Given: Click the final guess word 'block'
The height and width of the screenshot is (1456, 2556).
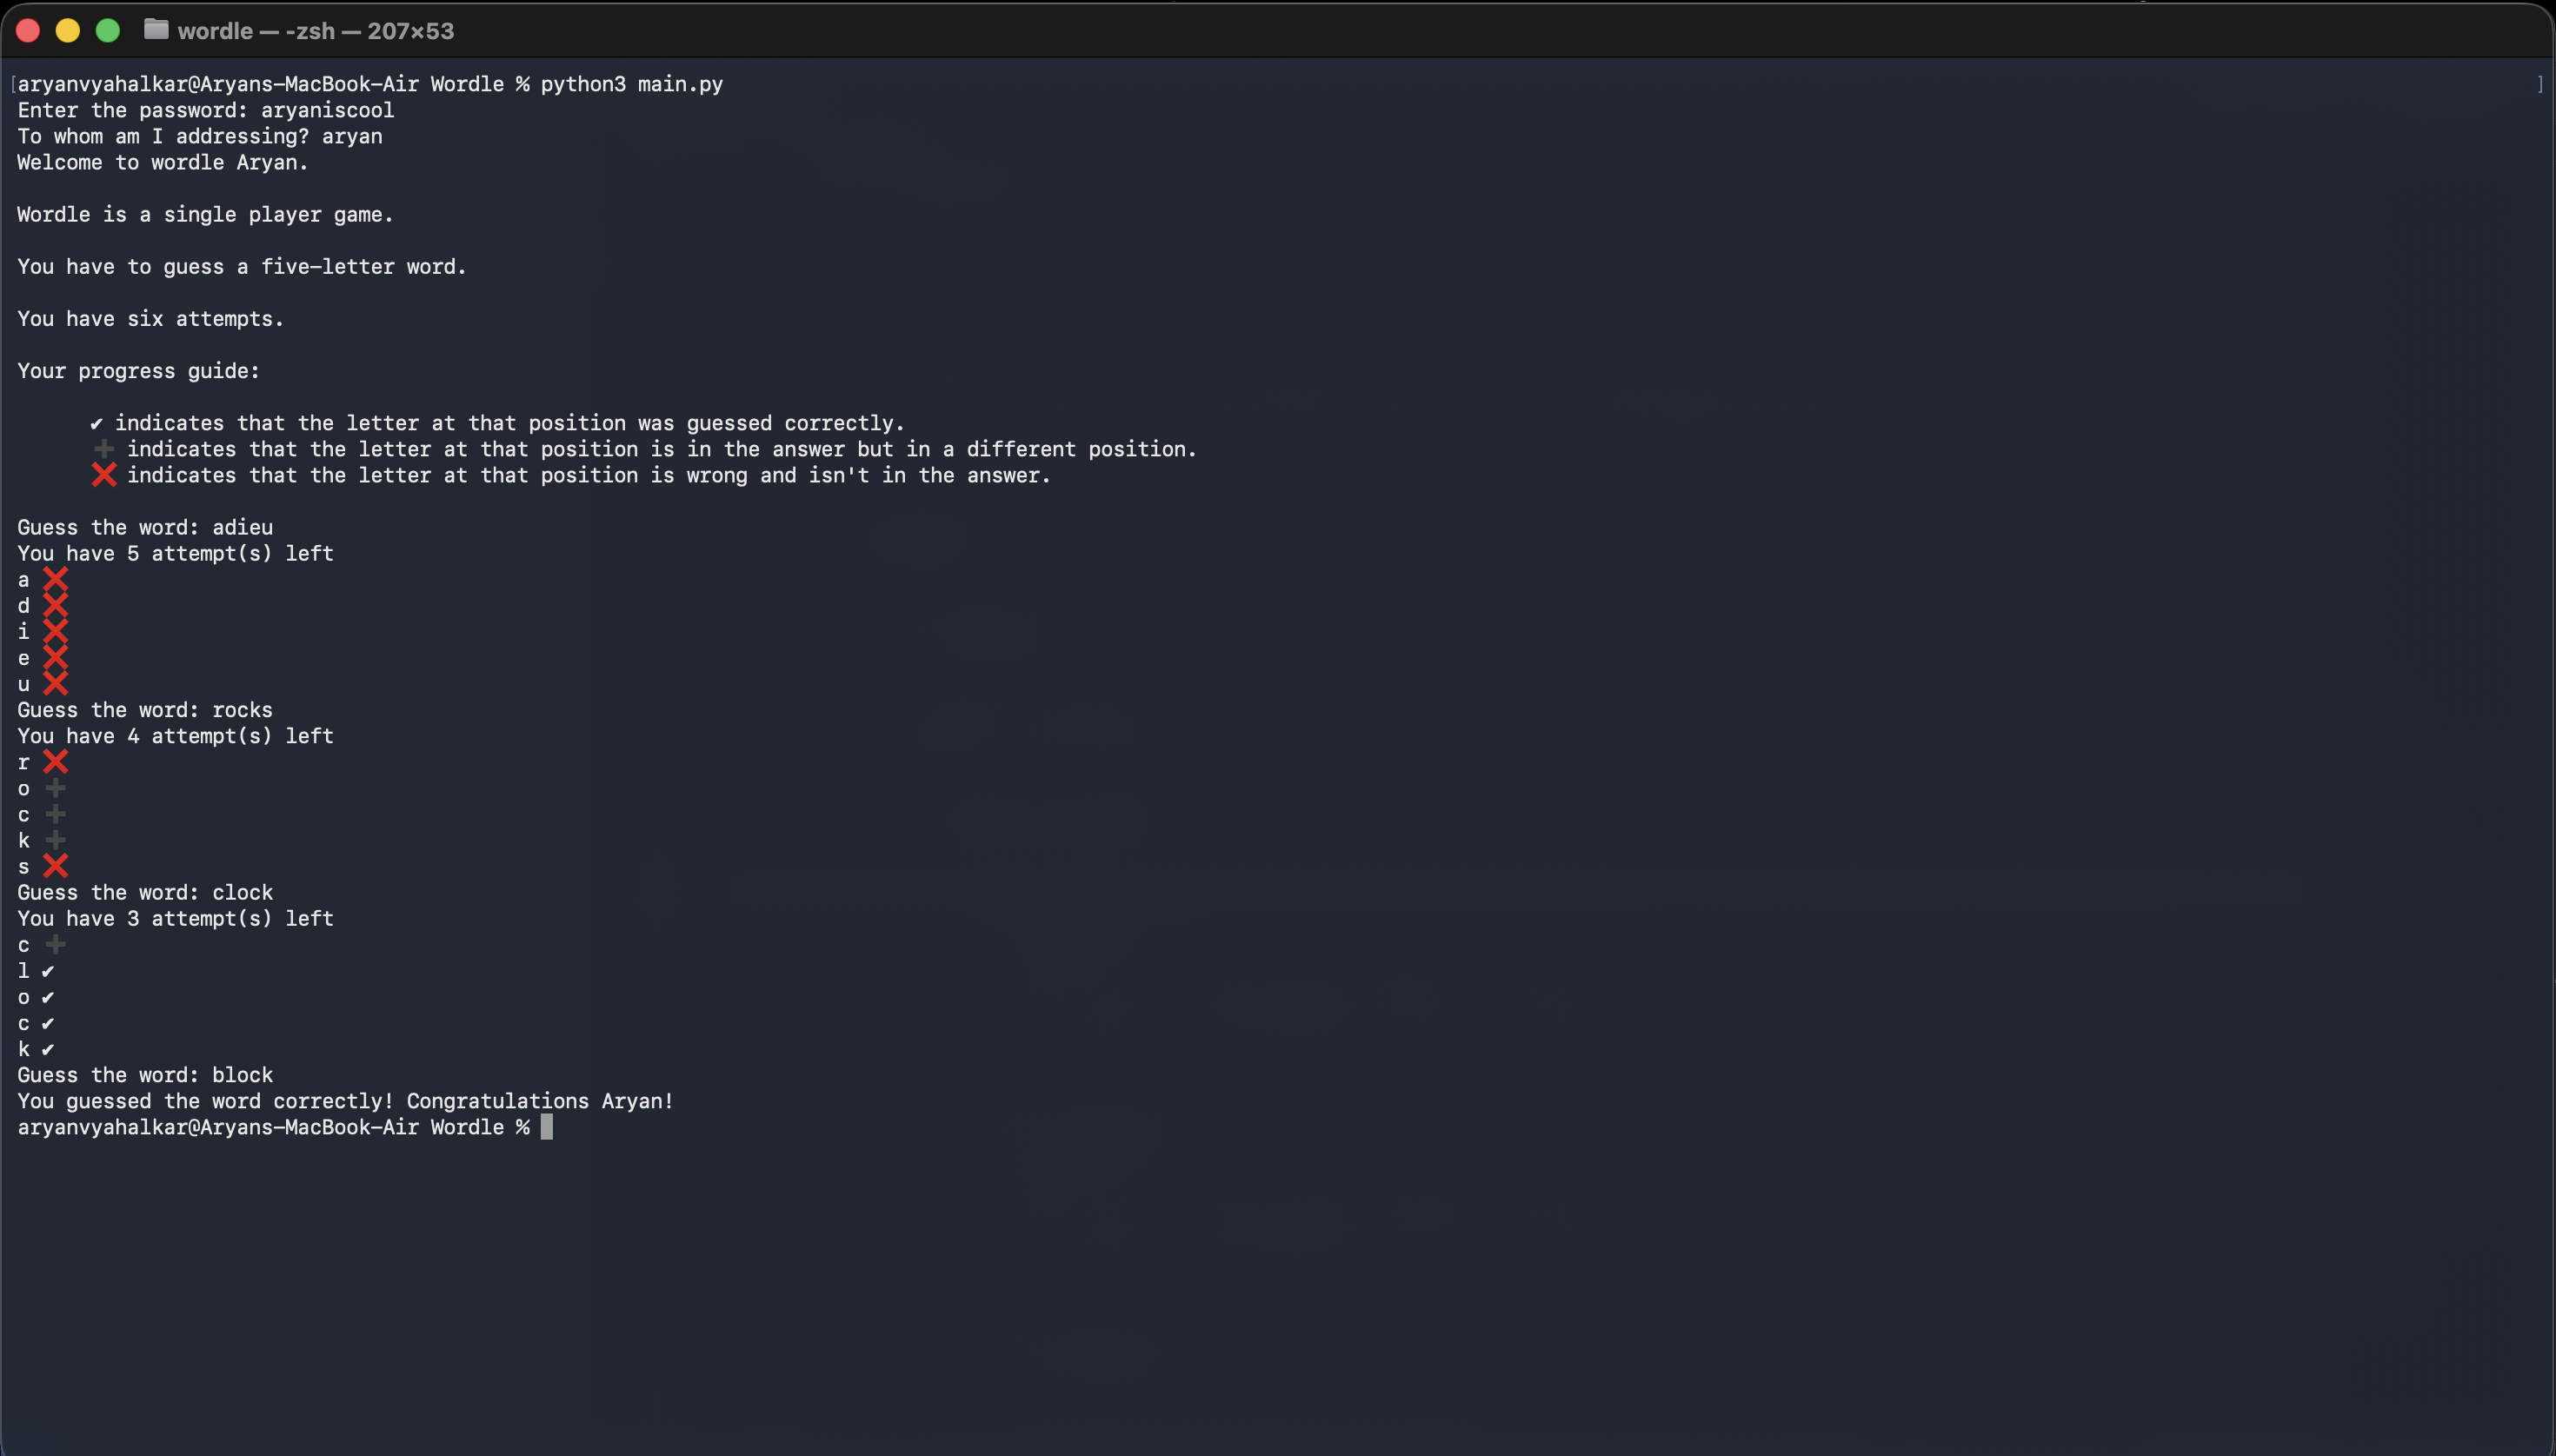Looking at the screenshot, I should 240,1075.
